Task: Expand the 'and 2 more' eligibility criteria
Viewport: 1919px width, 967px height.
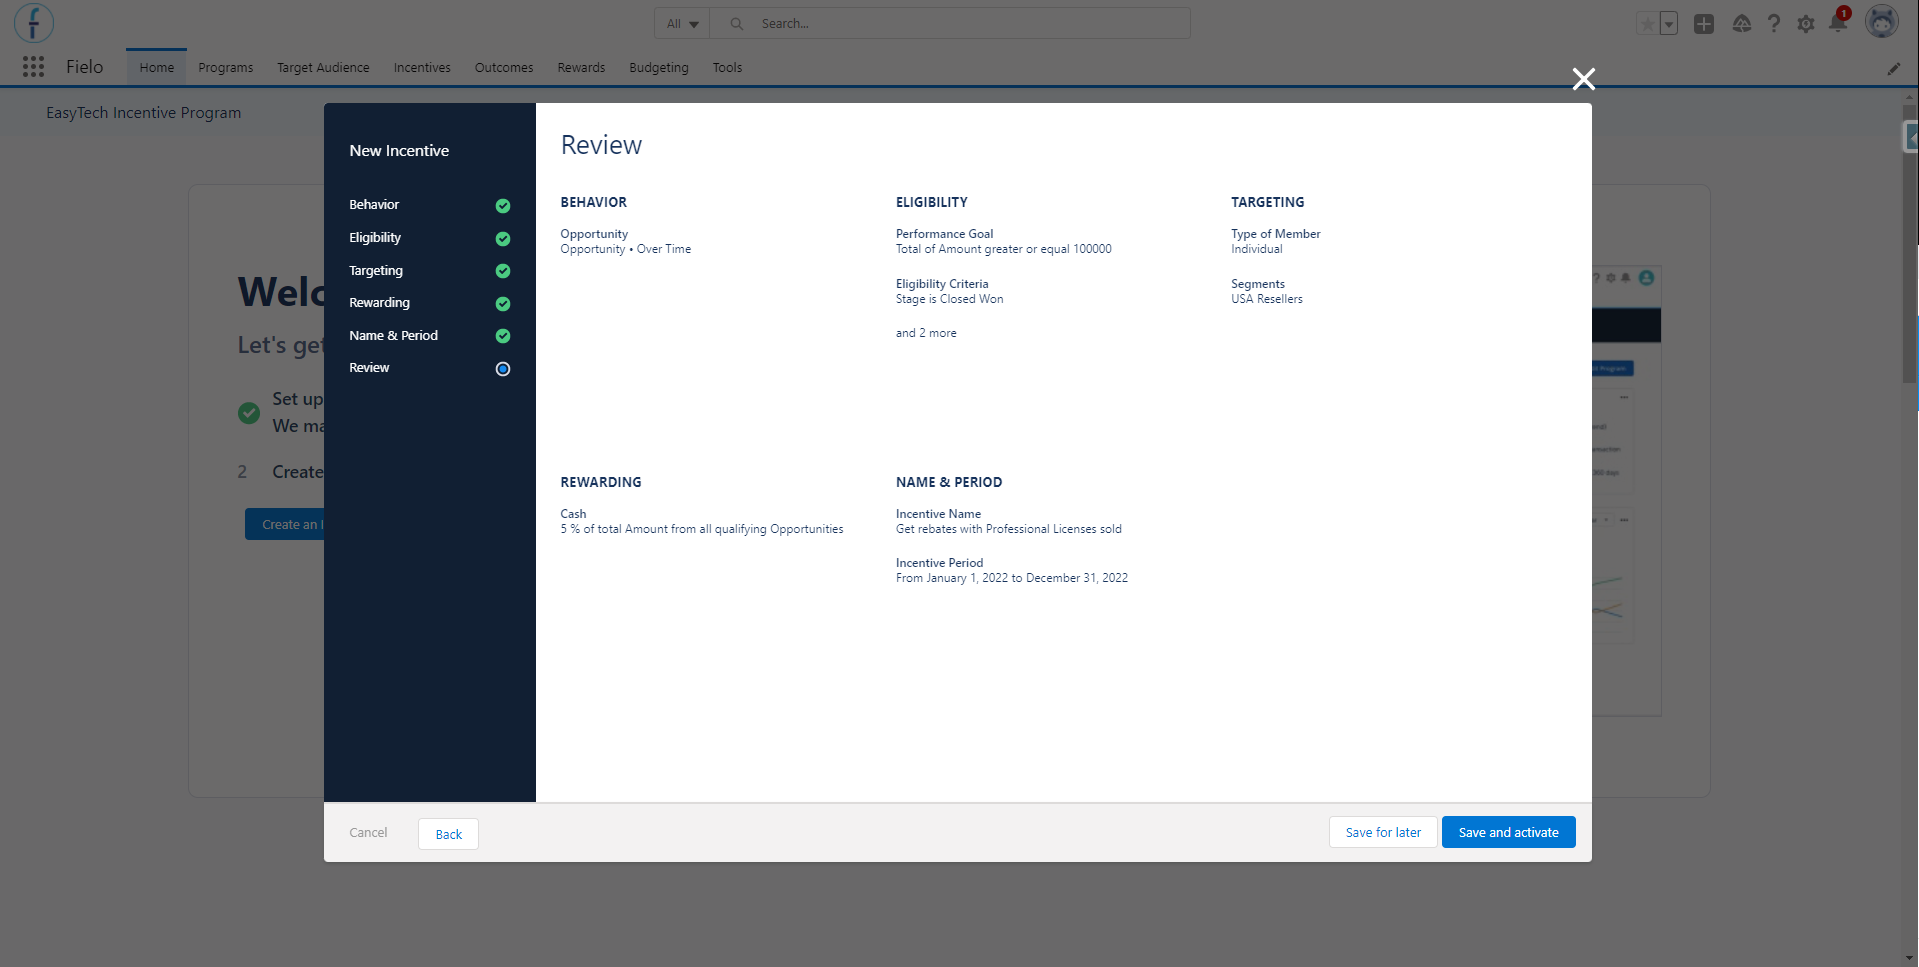Action: click(926, 333)
